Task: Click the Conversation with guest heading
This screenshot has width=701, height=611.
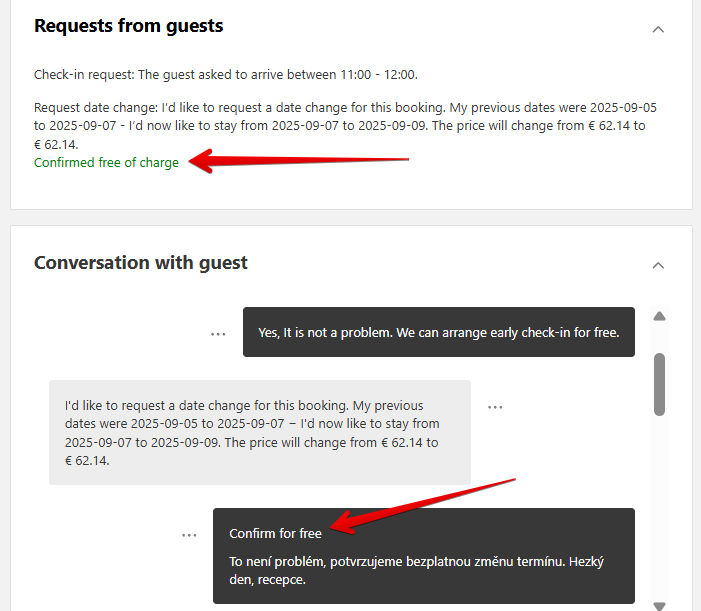Action: click(x=141, y=263)
